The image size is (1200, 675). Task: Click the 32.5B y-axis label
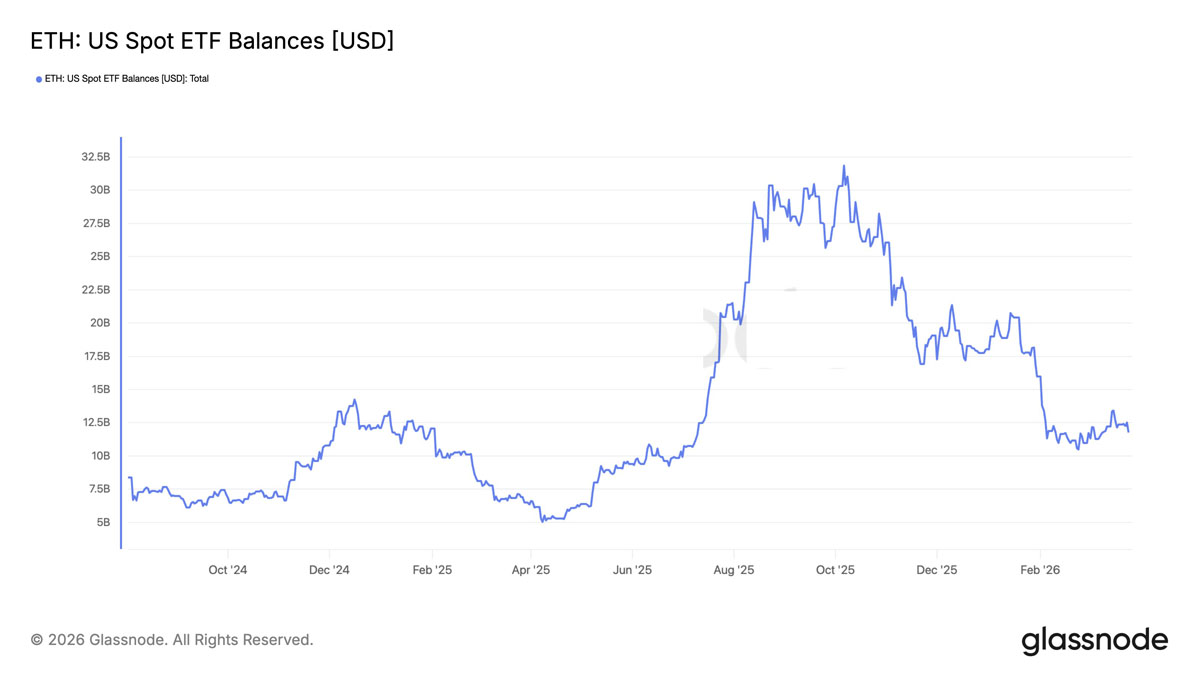coord(95,157)
